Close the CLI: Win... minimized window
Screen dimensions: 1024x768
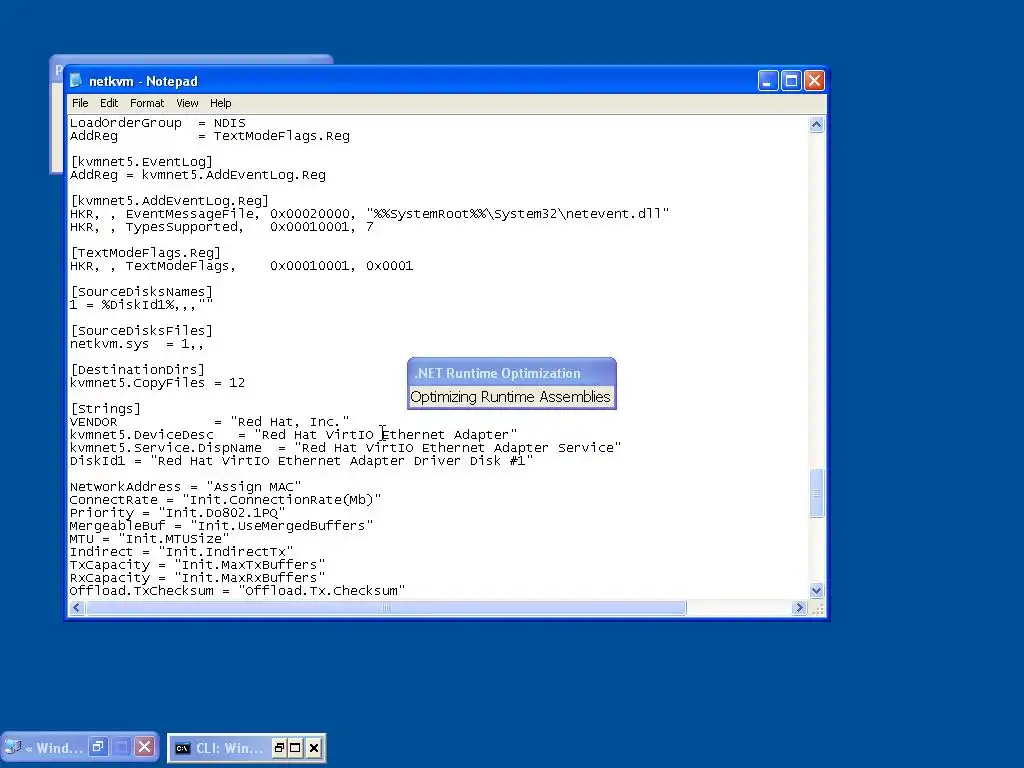[313, 748]
